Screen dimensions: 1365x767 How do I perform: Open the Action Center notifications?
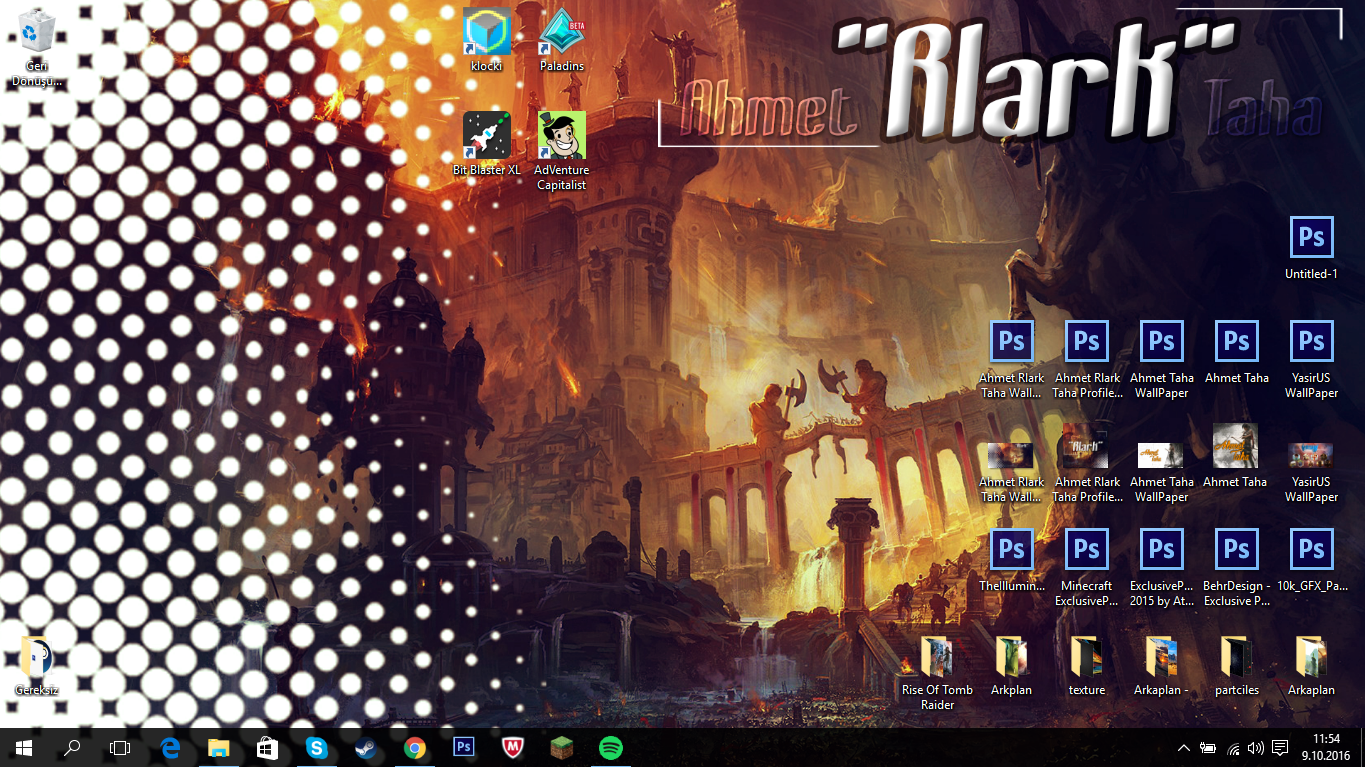pos(1280,747)
